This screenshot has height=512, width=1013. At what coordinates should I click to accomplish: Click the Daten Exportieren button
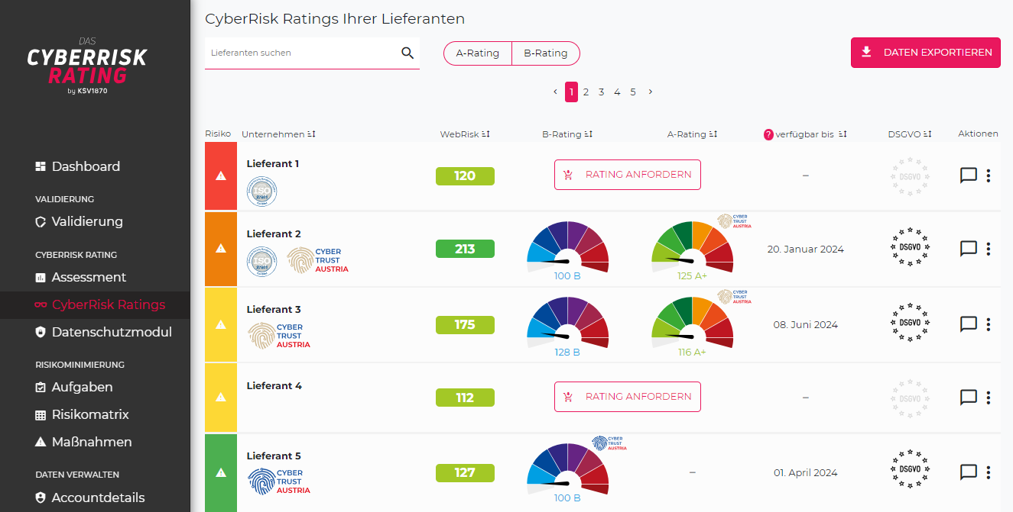[925, 53]
